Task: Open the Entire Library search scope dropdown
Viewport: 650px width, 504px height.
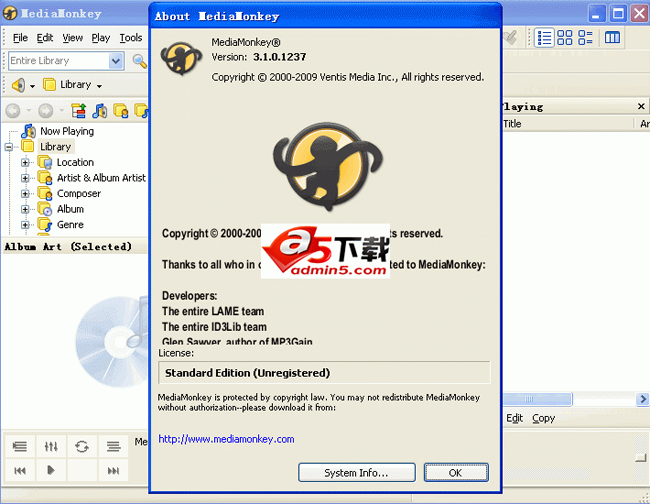Action: coord(116,61)
